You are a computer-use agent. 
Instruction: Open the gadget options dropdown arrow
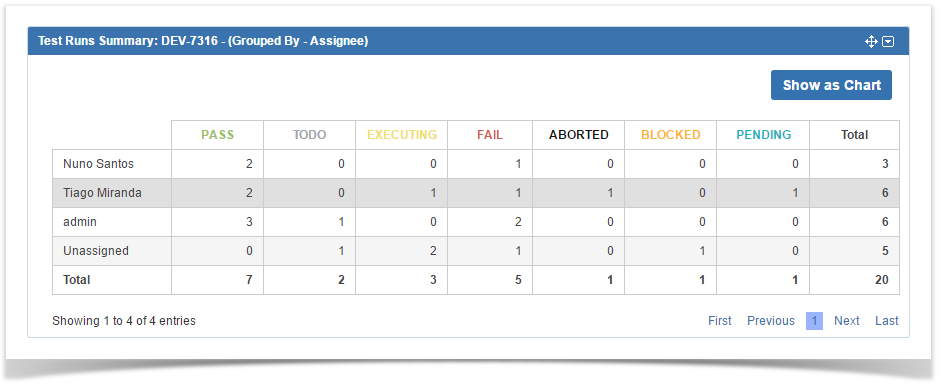coord(888,42)
